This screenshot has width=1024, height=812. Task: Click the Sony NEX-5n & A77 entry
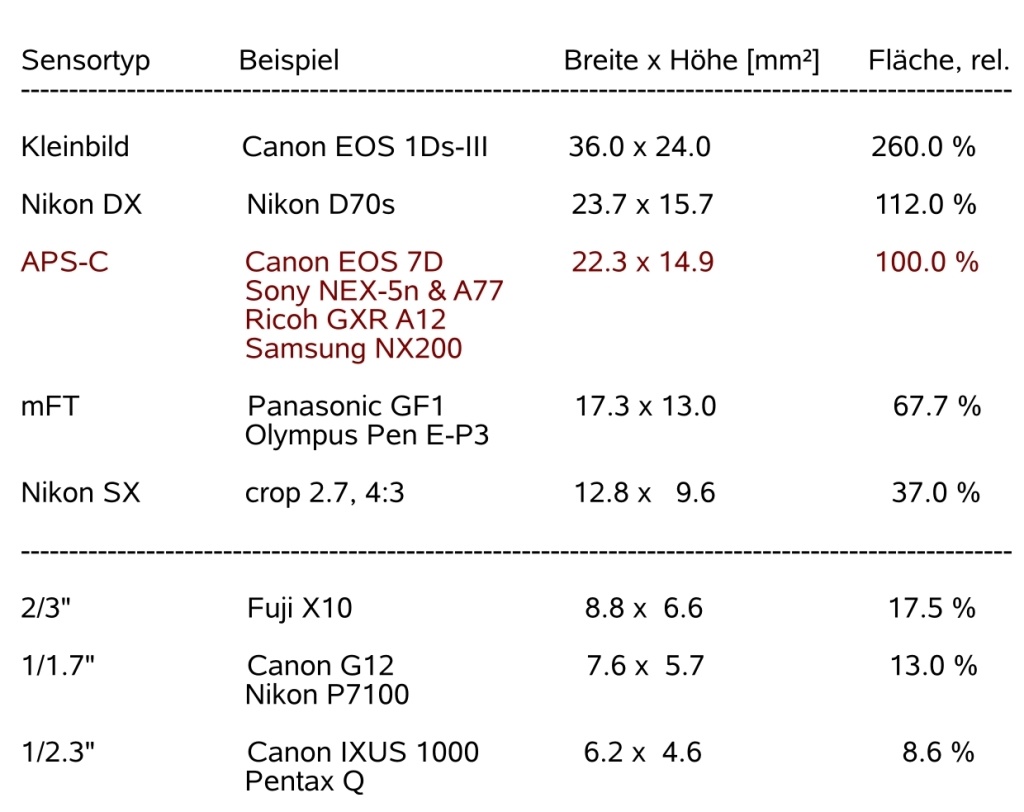[x=374, y=291]
